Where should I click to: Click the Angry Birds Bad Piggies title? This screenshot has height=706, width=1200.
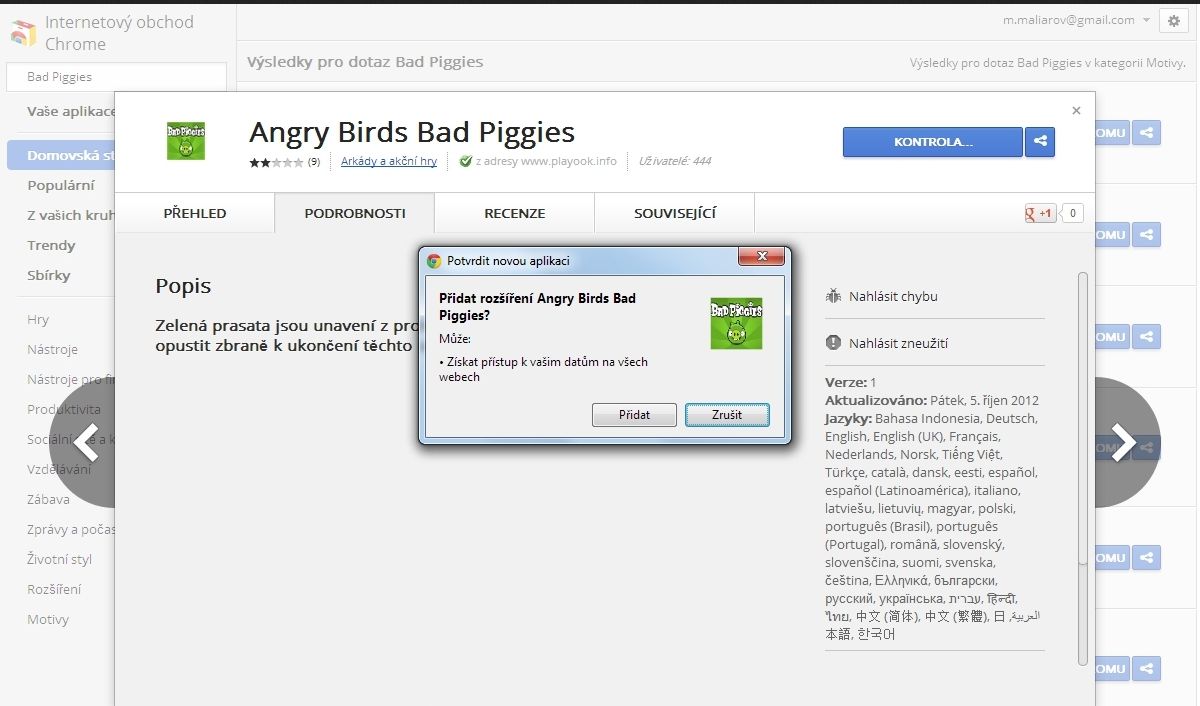(x=412, y=132)
